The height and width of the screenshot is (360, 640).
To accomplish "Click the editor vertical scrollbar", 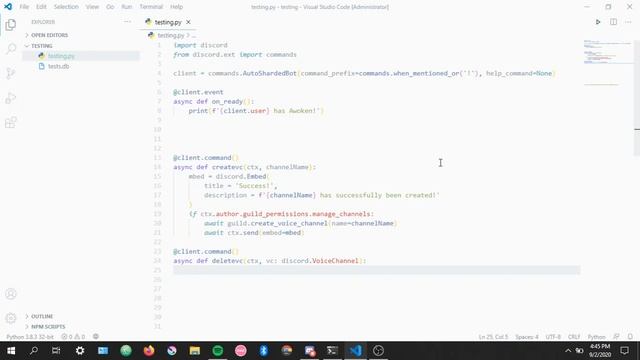I will coord(637,98).
